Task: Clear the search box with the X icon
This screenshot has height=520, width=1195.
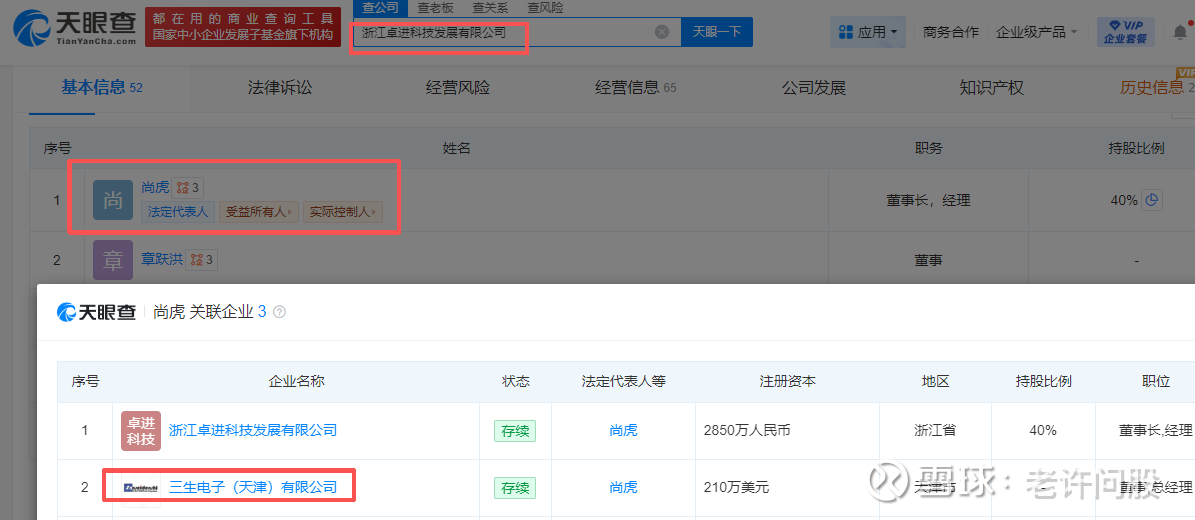Action: (662, 32)
